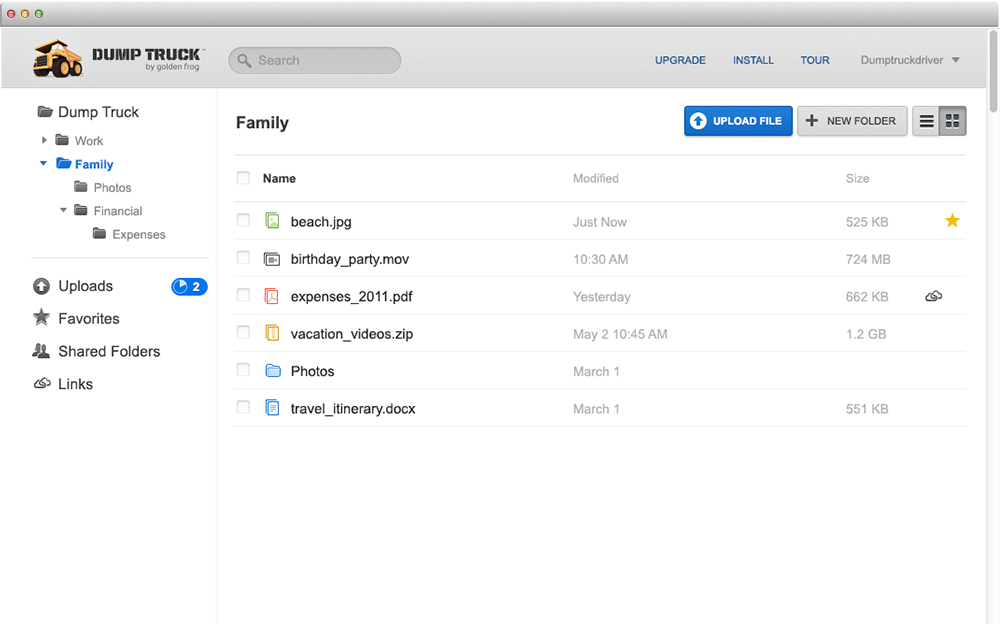Tick the select-all checkbox beside Name
1000x624 pixels.
click(x=243, y=177)
